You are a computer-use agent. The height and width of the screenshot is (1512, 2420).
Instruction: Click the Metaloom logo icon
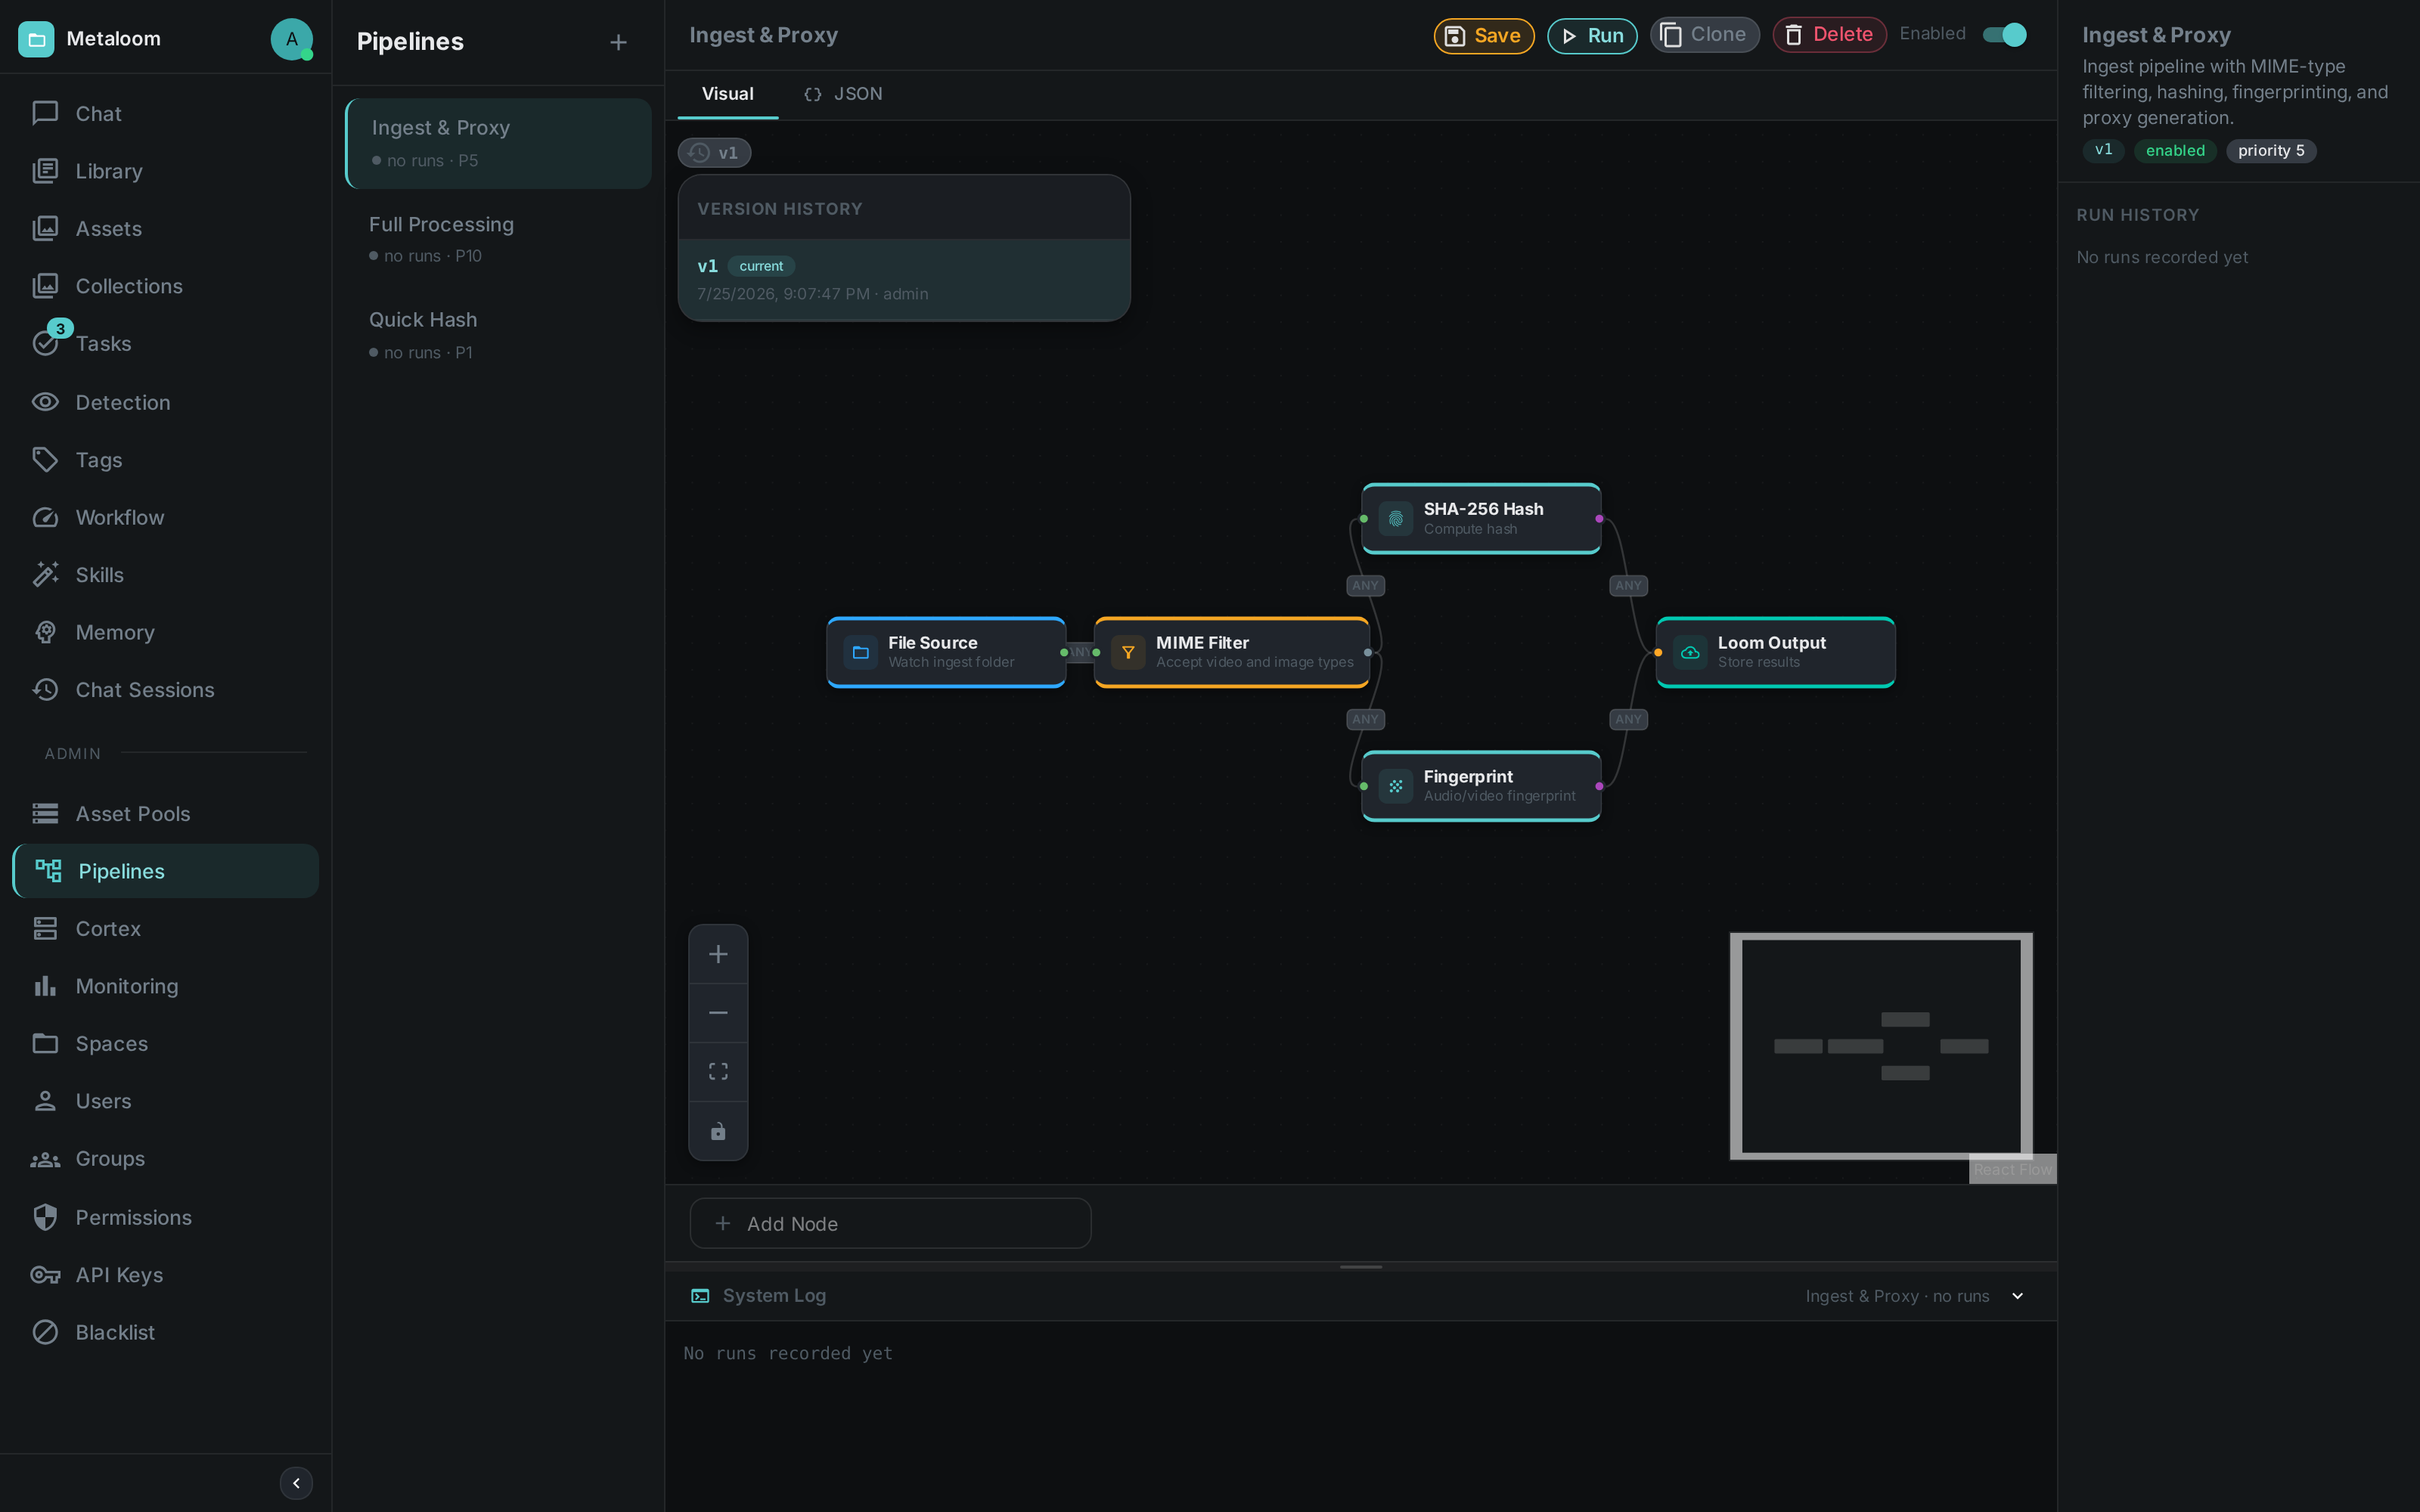point(36,39)
